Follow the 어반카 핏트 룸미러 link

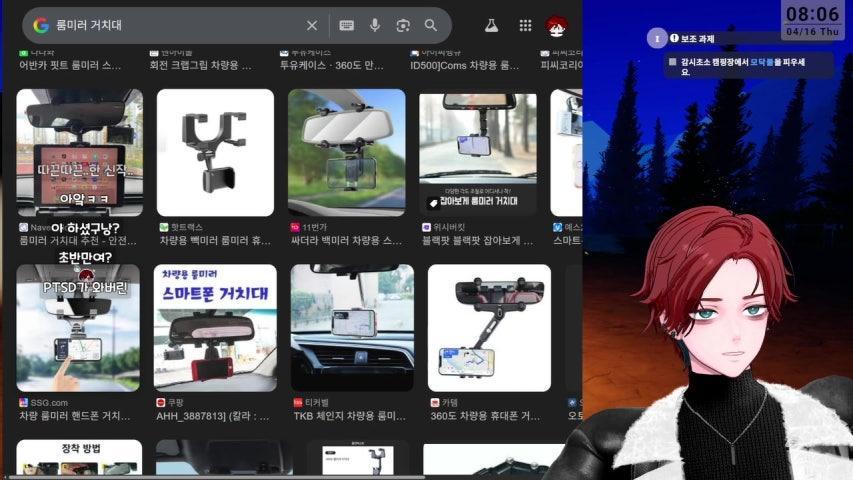(70, 65)
